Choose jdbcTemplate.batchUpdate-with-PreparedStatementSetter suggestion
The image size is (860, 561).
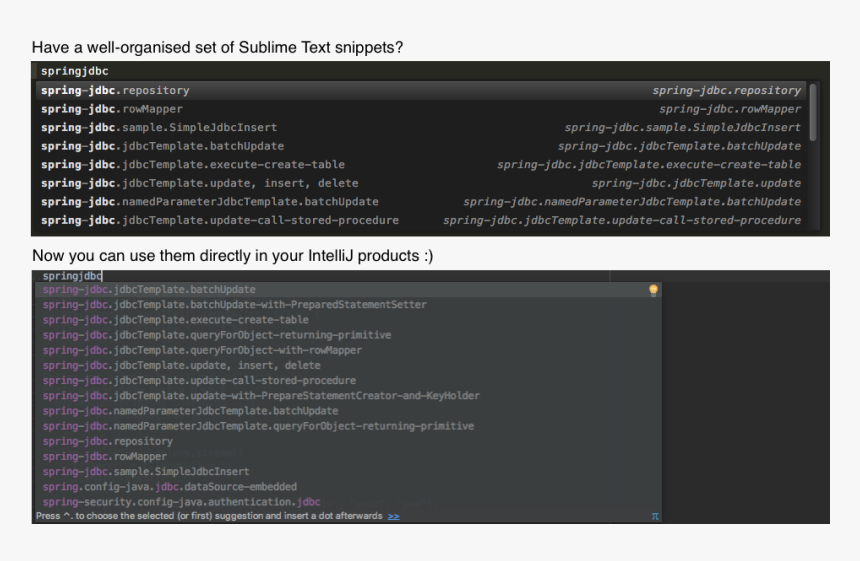click(x=235, y=305)
